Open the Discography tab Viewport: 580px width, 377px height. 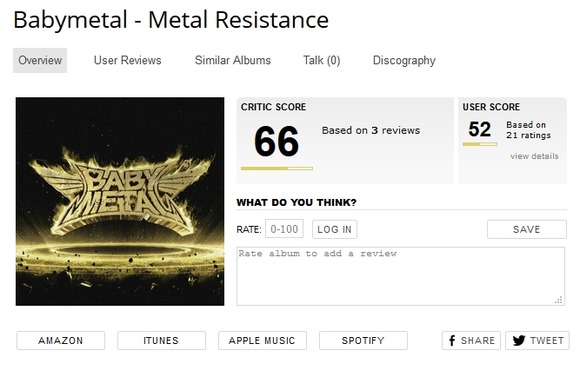tap(404, 60)
